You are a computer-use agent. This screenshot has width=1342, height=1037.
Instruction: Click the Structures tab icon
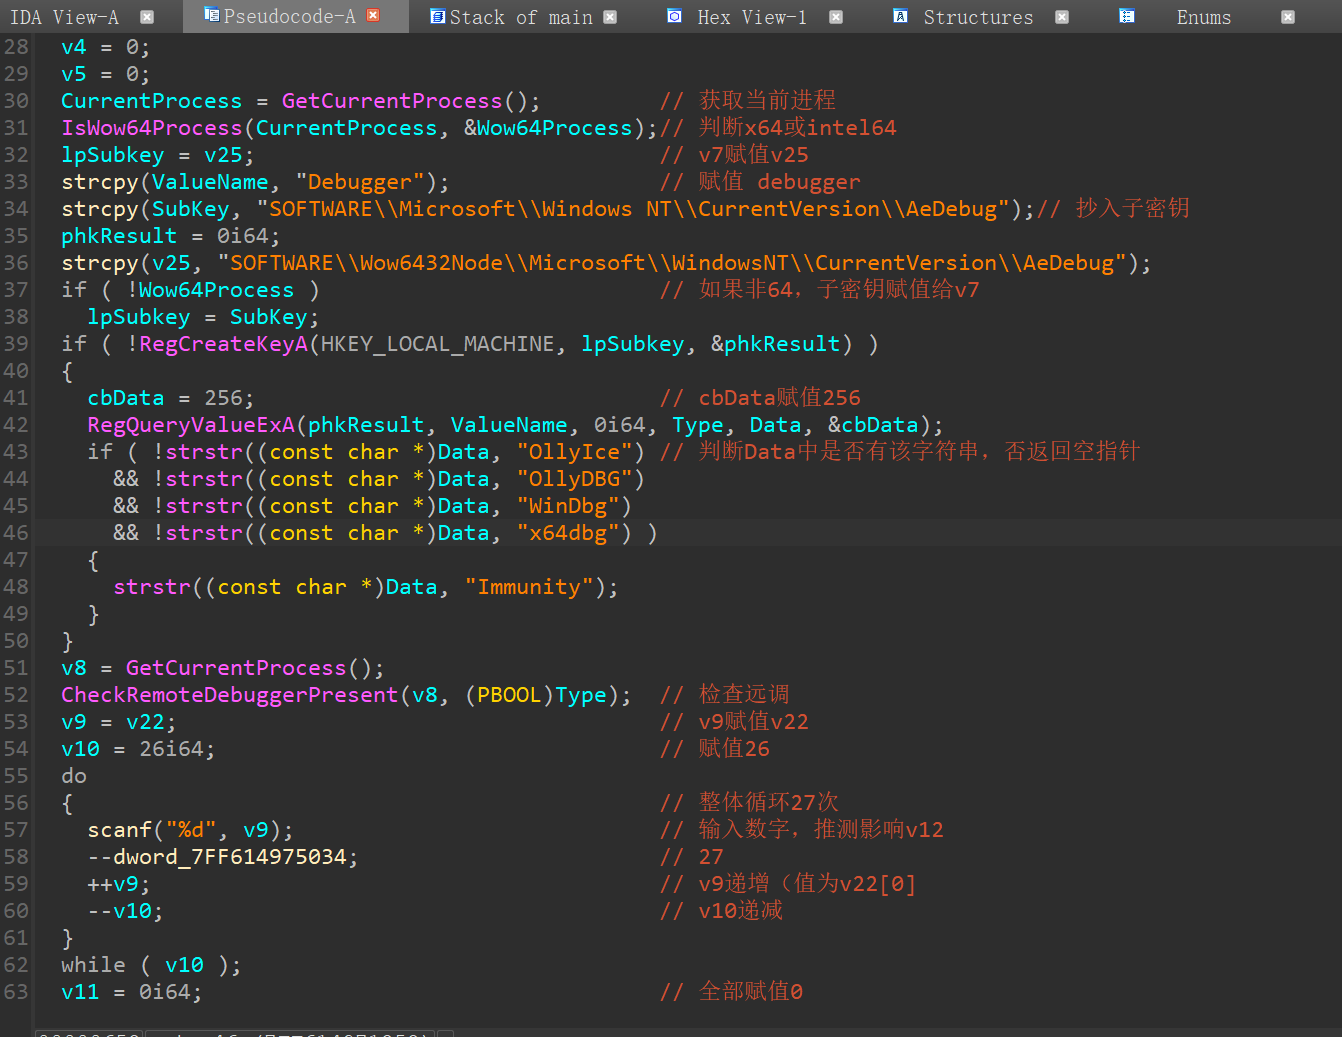coord(900,16)
